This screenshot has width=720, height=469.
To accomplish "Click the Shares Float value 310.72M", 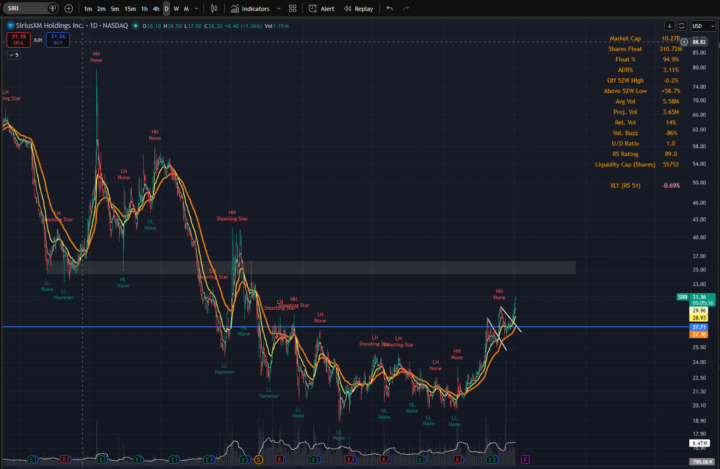I will (670, 49).
